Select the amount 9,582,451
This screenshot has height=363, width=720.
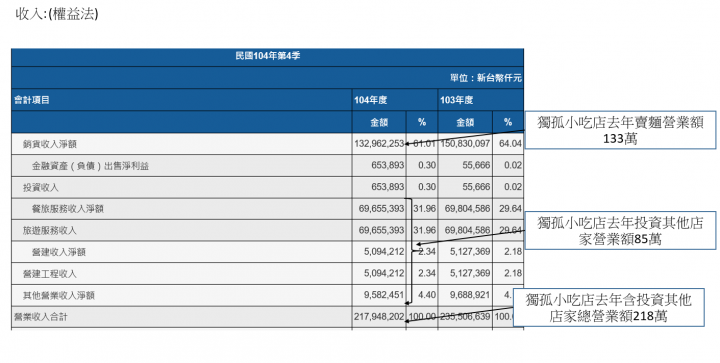(x=384, y=295)
